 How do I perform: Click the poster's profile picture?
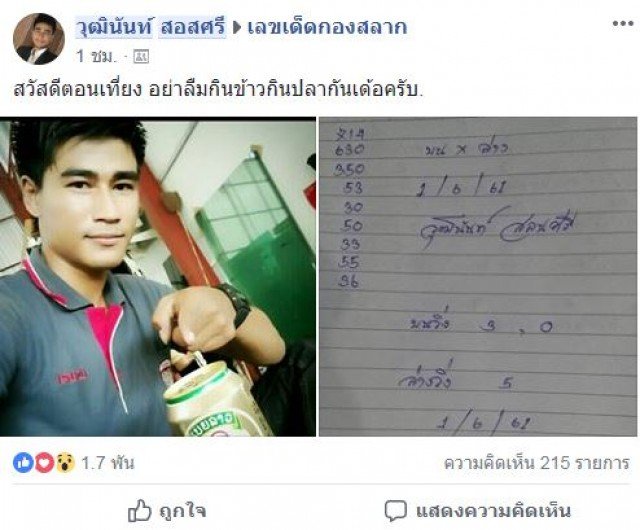tap(39, 39)
